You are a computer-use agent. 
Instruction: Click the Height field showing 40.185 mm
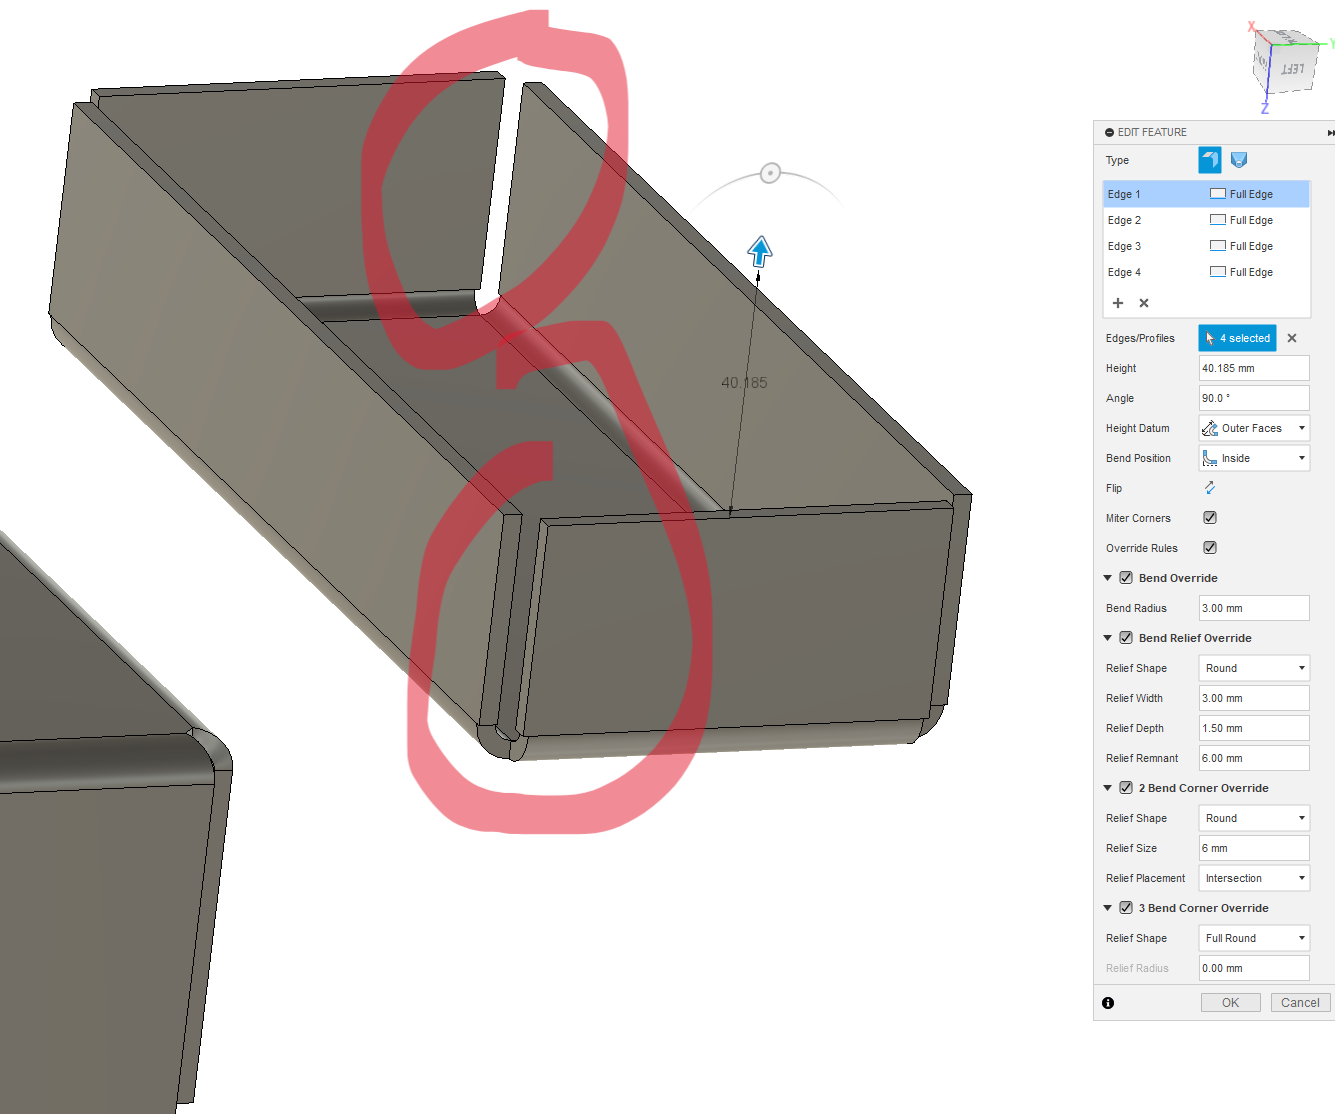(x=1253, y=368)
